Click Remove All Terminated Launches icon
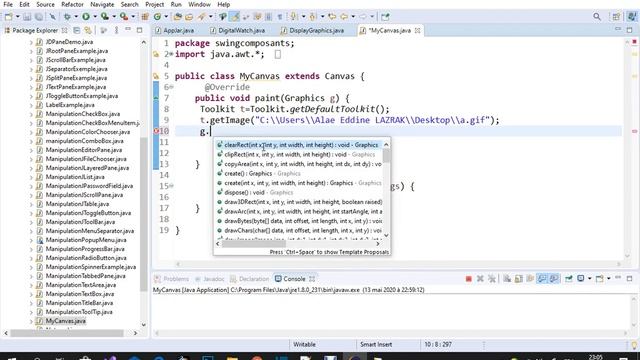The height and width of the screenshot is (360, 640). pos(492,279)
